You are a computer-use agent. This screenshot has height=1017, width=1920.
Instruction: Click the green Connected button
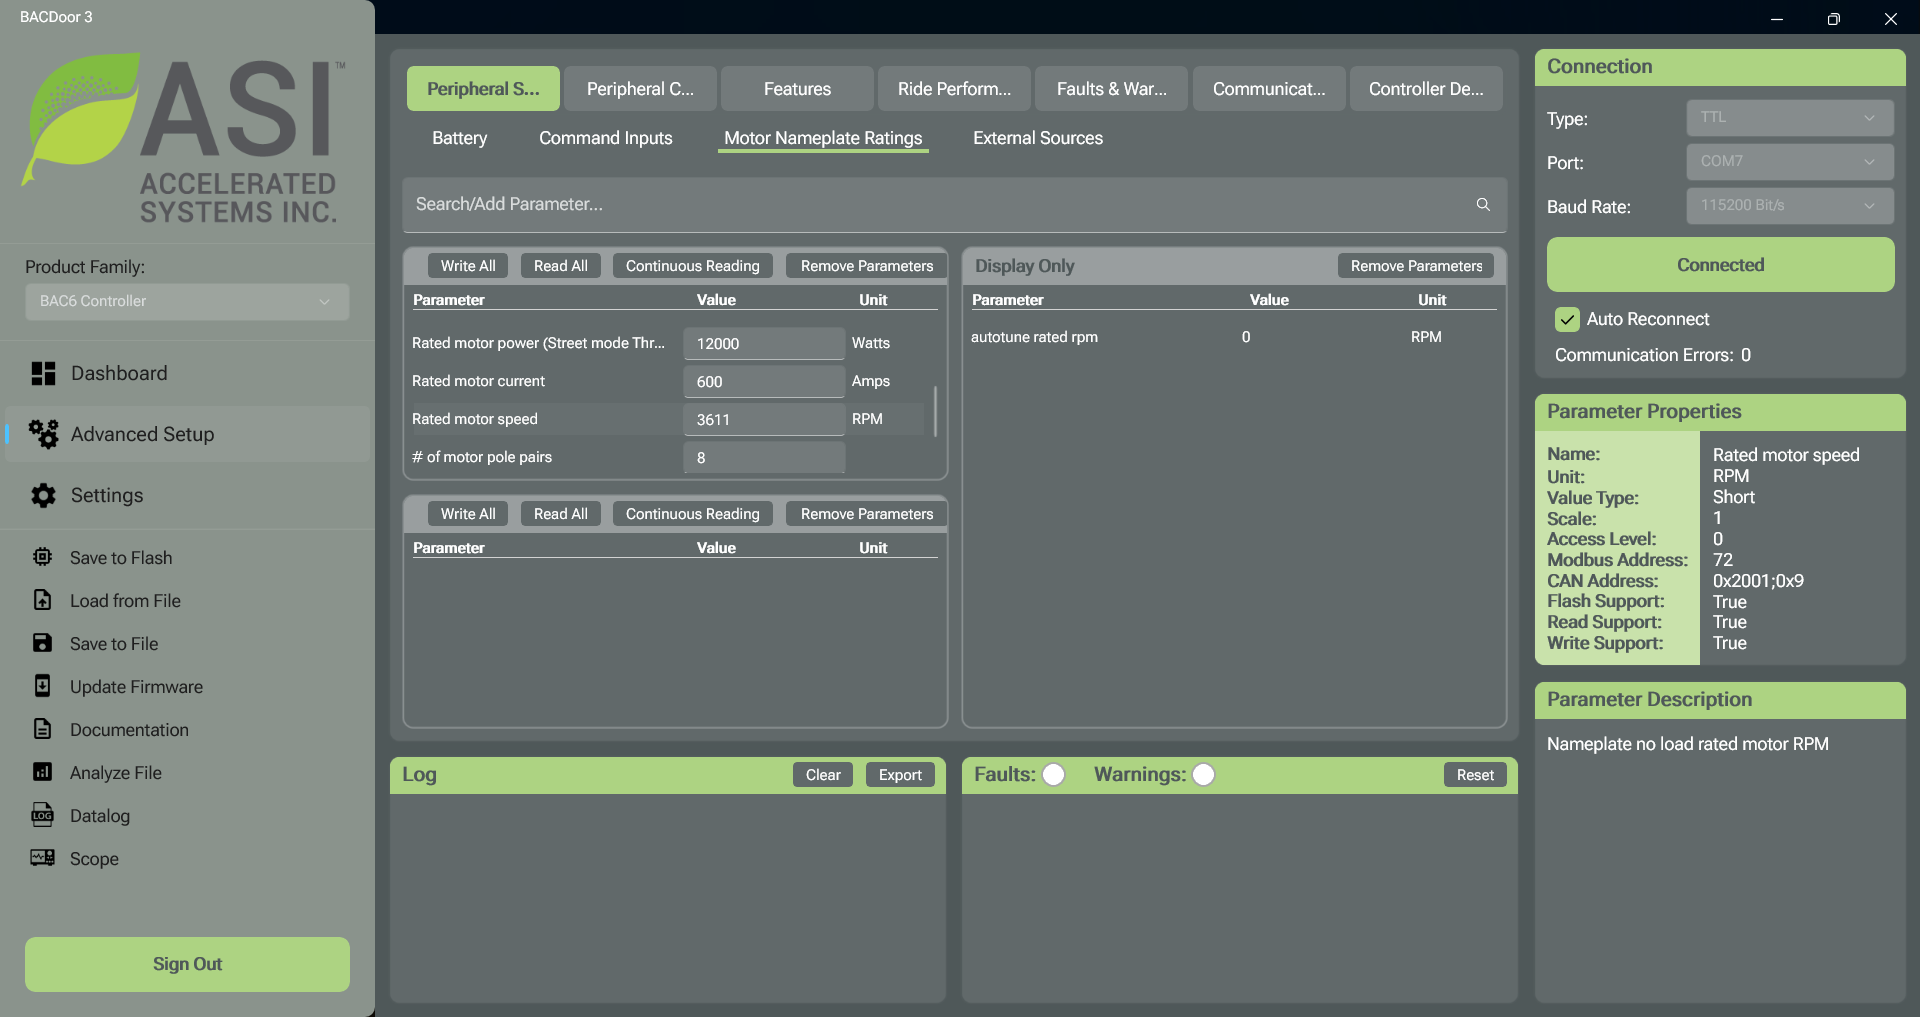(x=1720, y=265)
